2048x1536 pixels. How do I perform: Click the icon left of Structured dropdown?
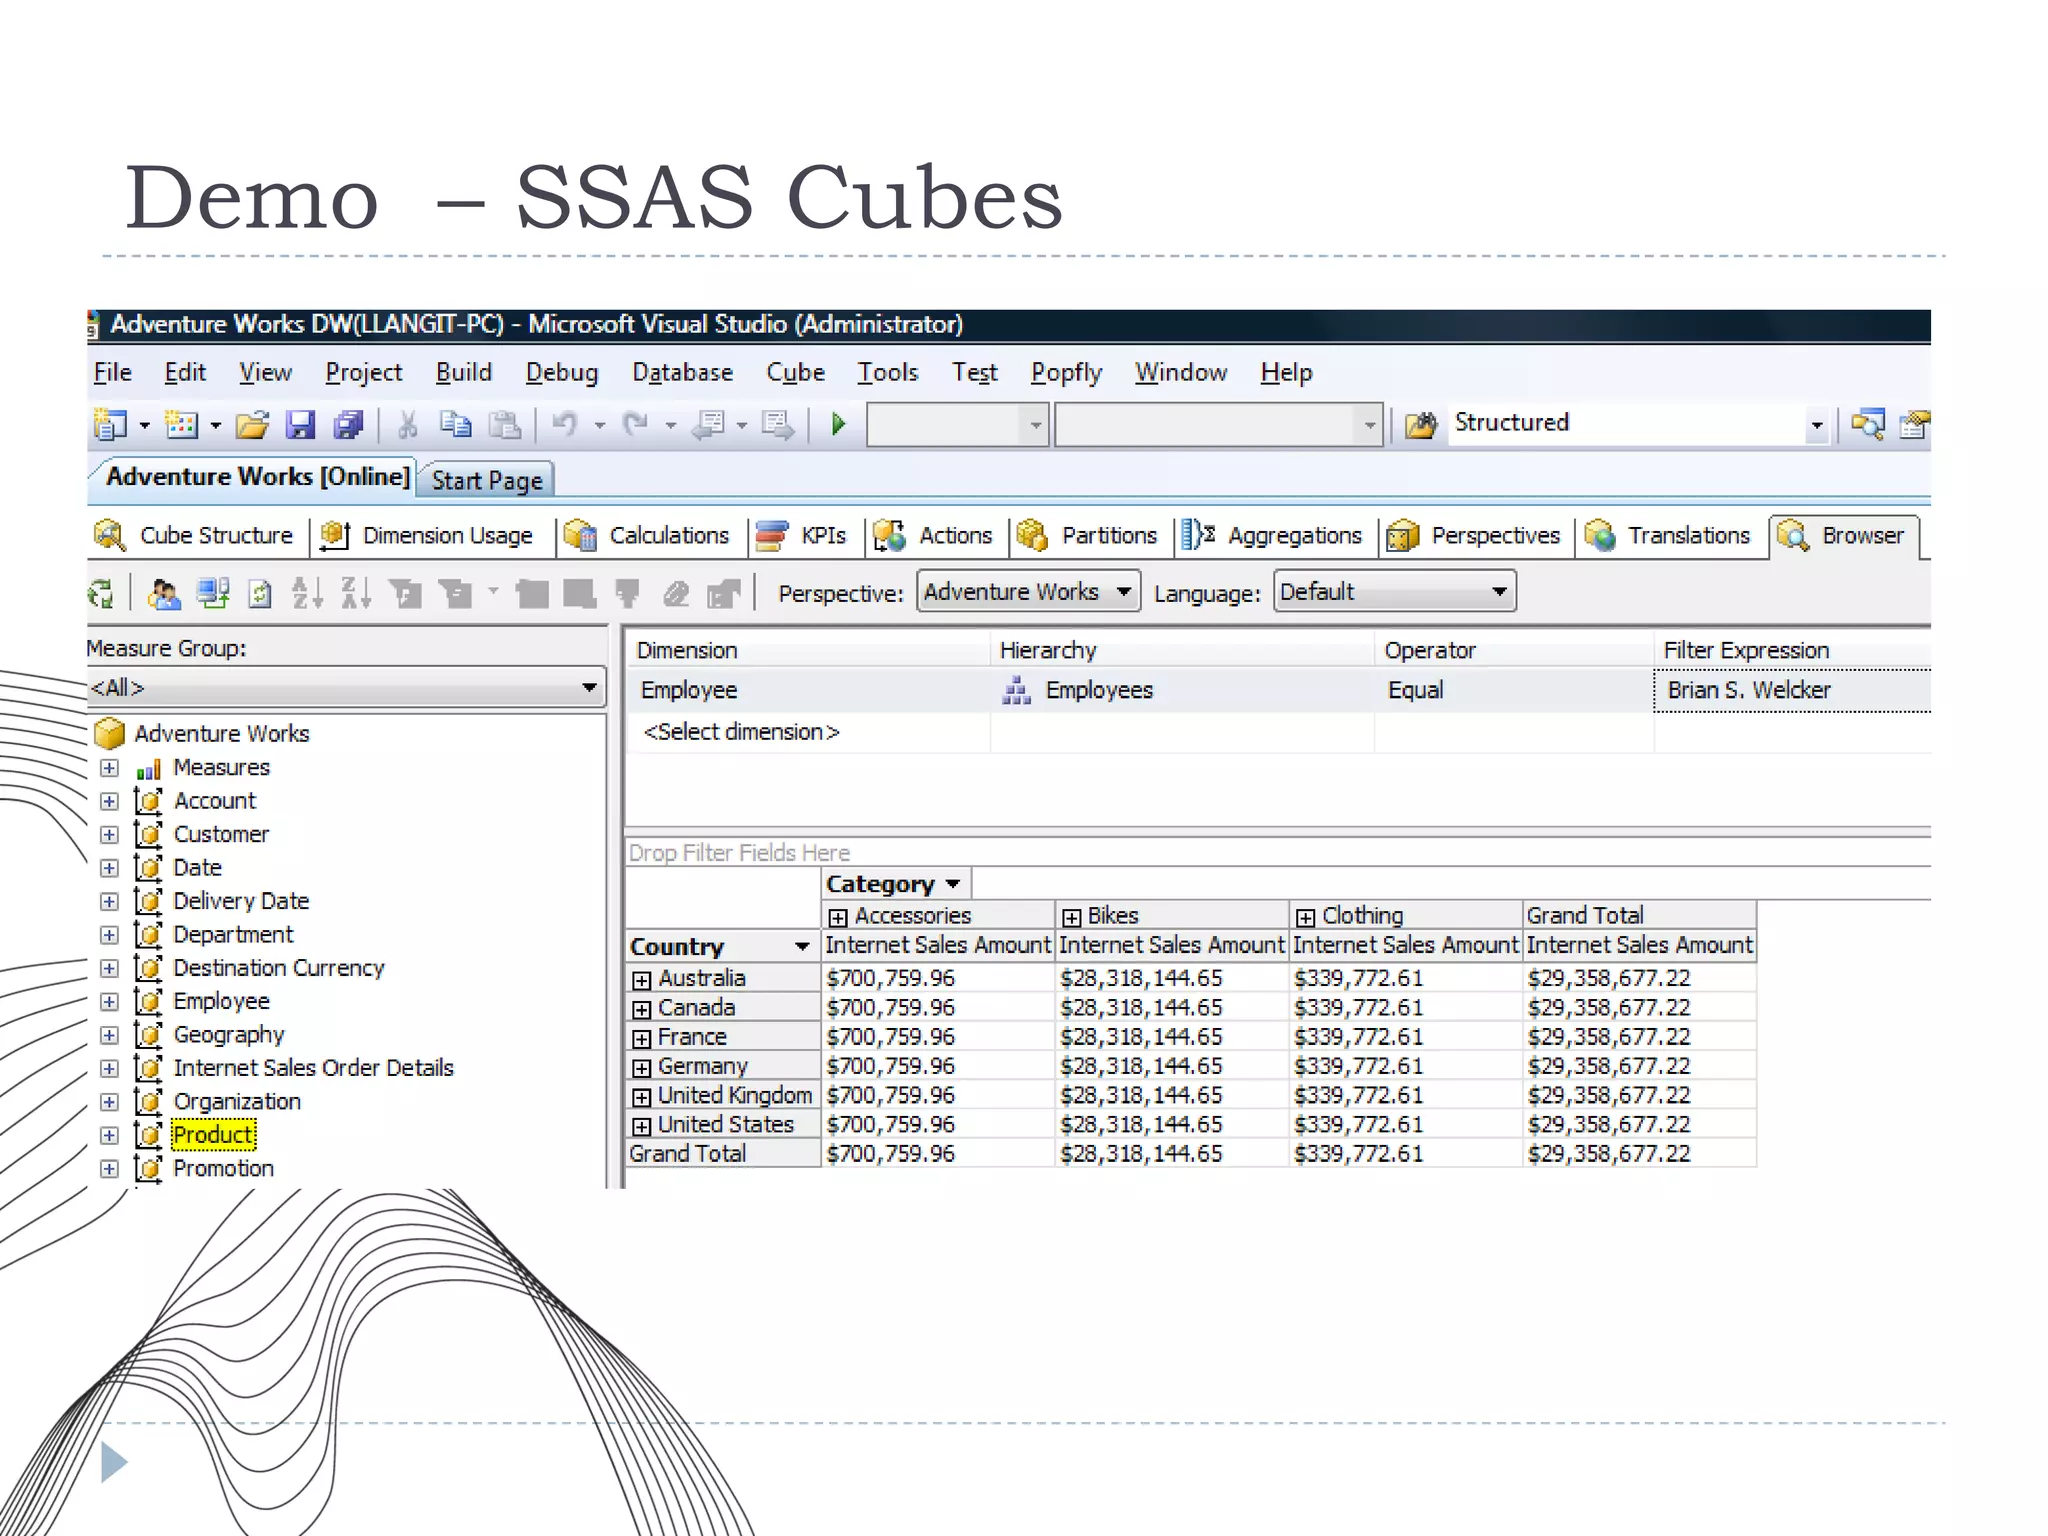pyautogui.click(x=1421, y=425)
